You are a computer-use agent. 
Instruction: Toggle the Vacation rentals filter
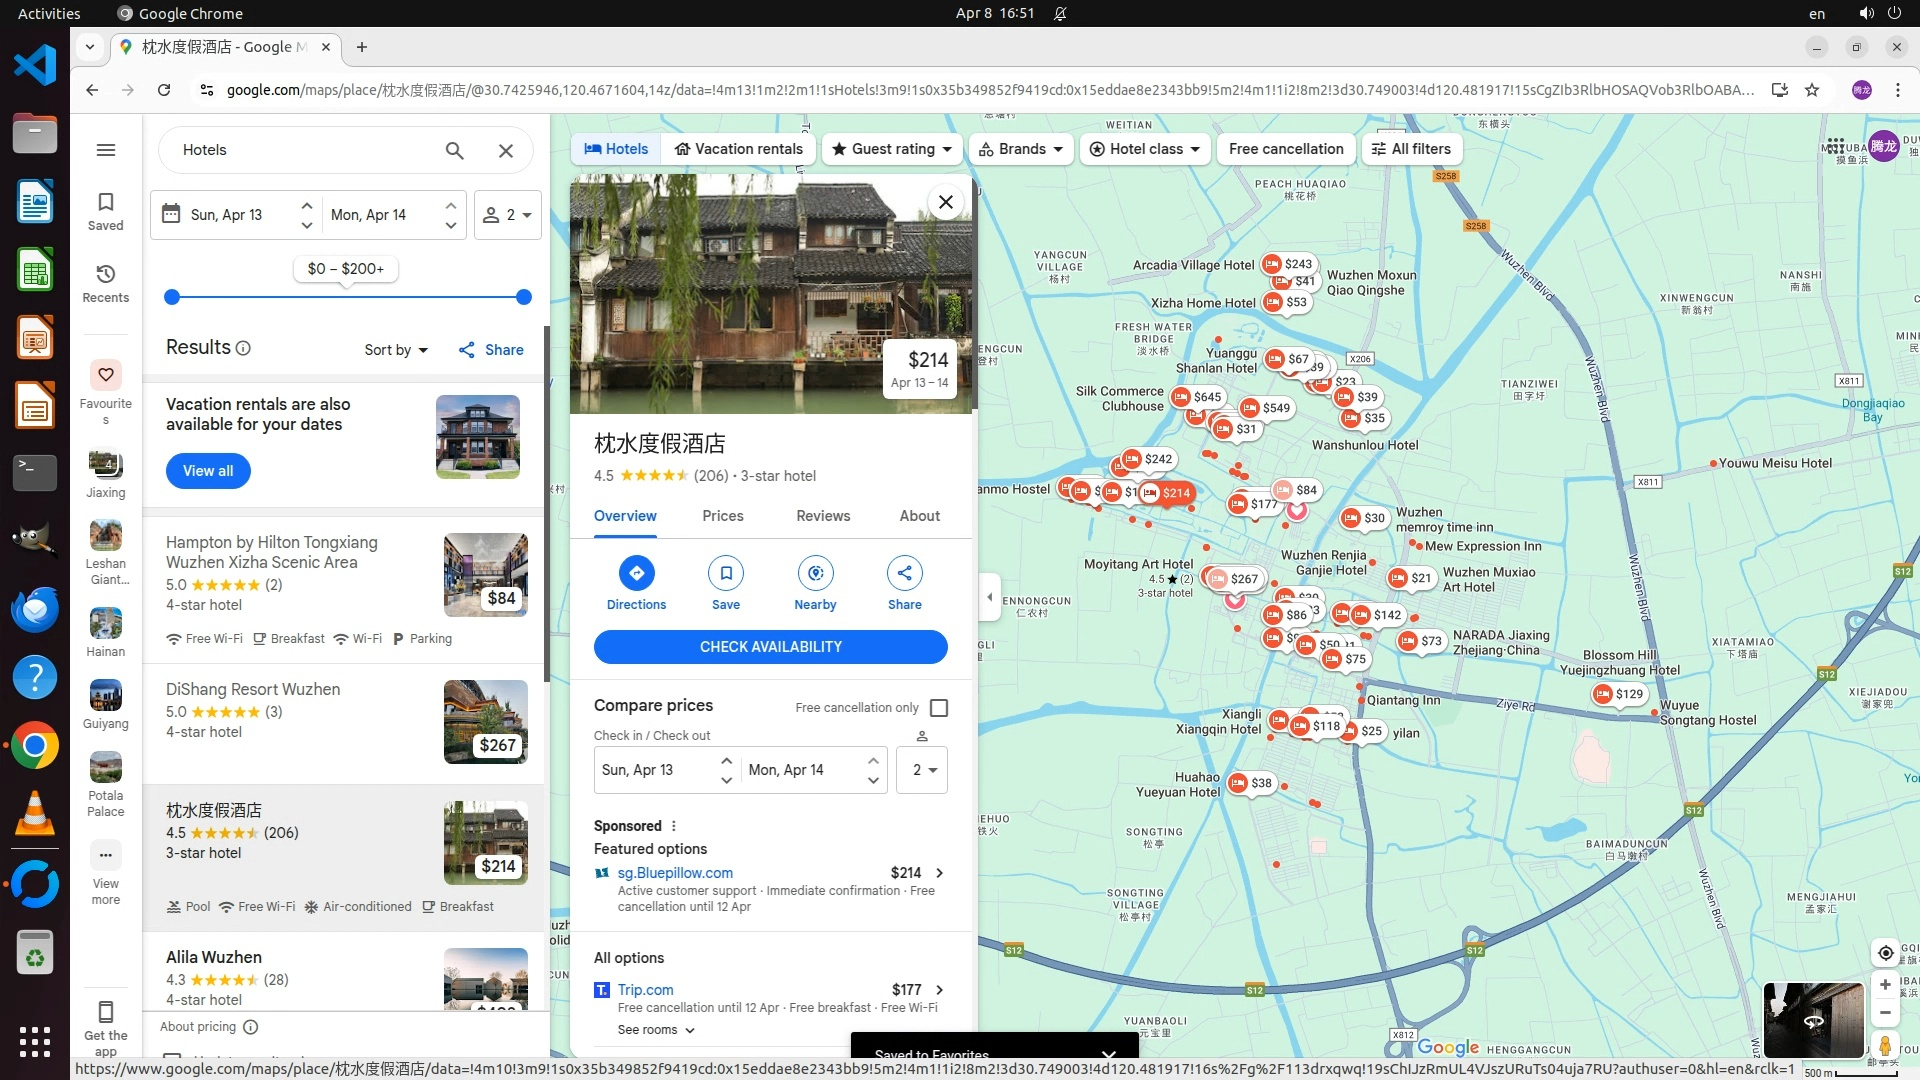point(738,149)
